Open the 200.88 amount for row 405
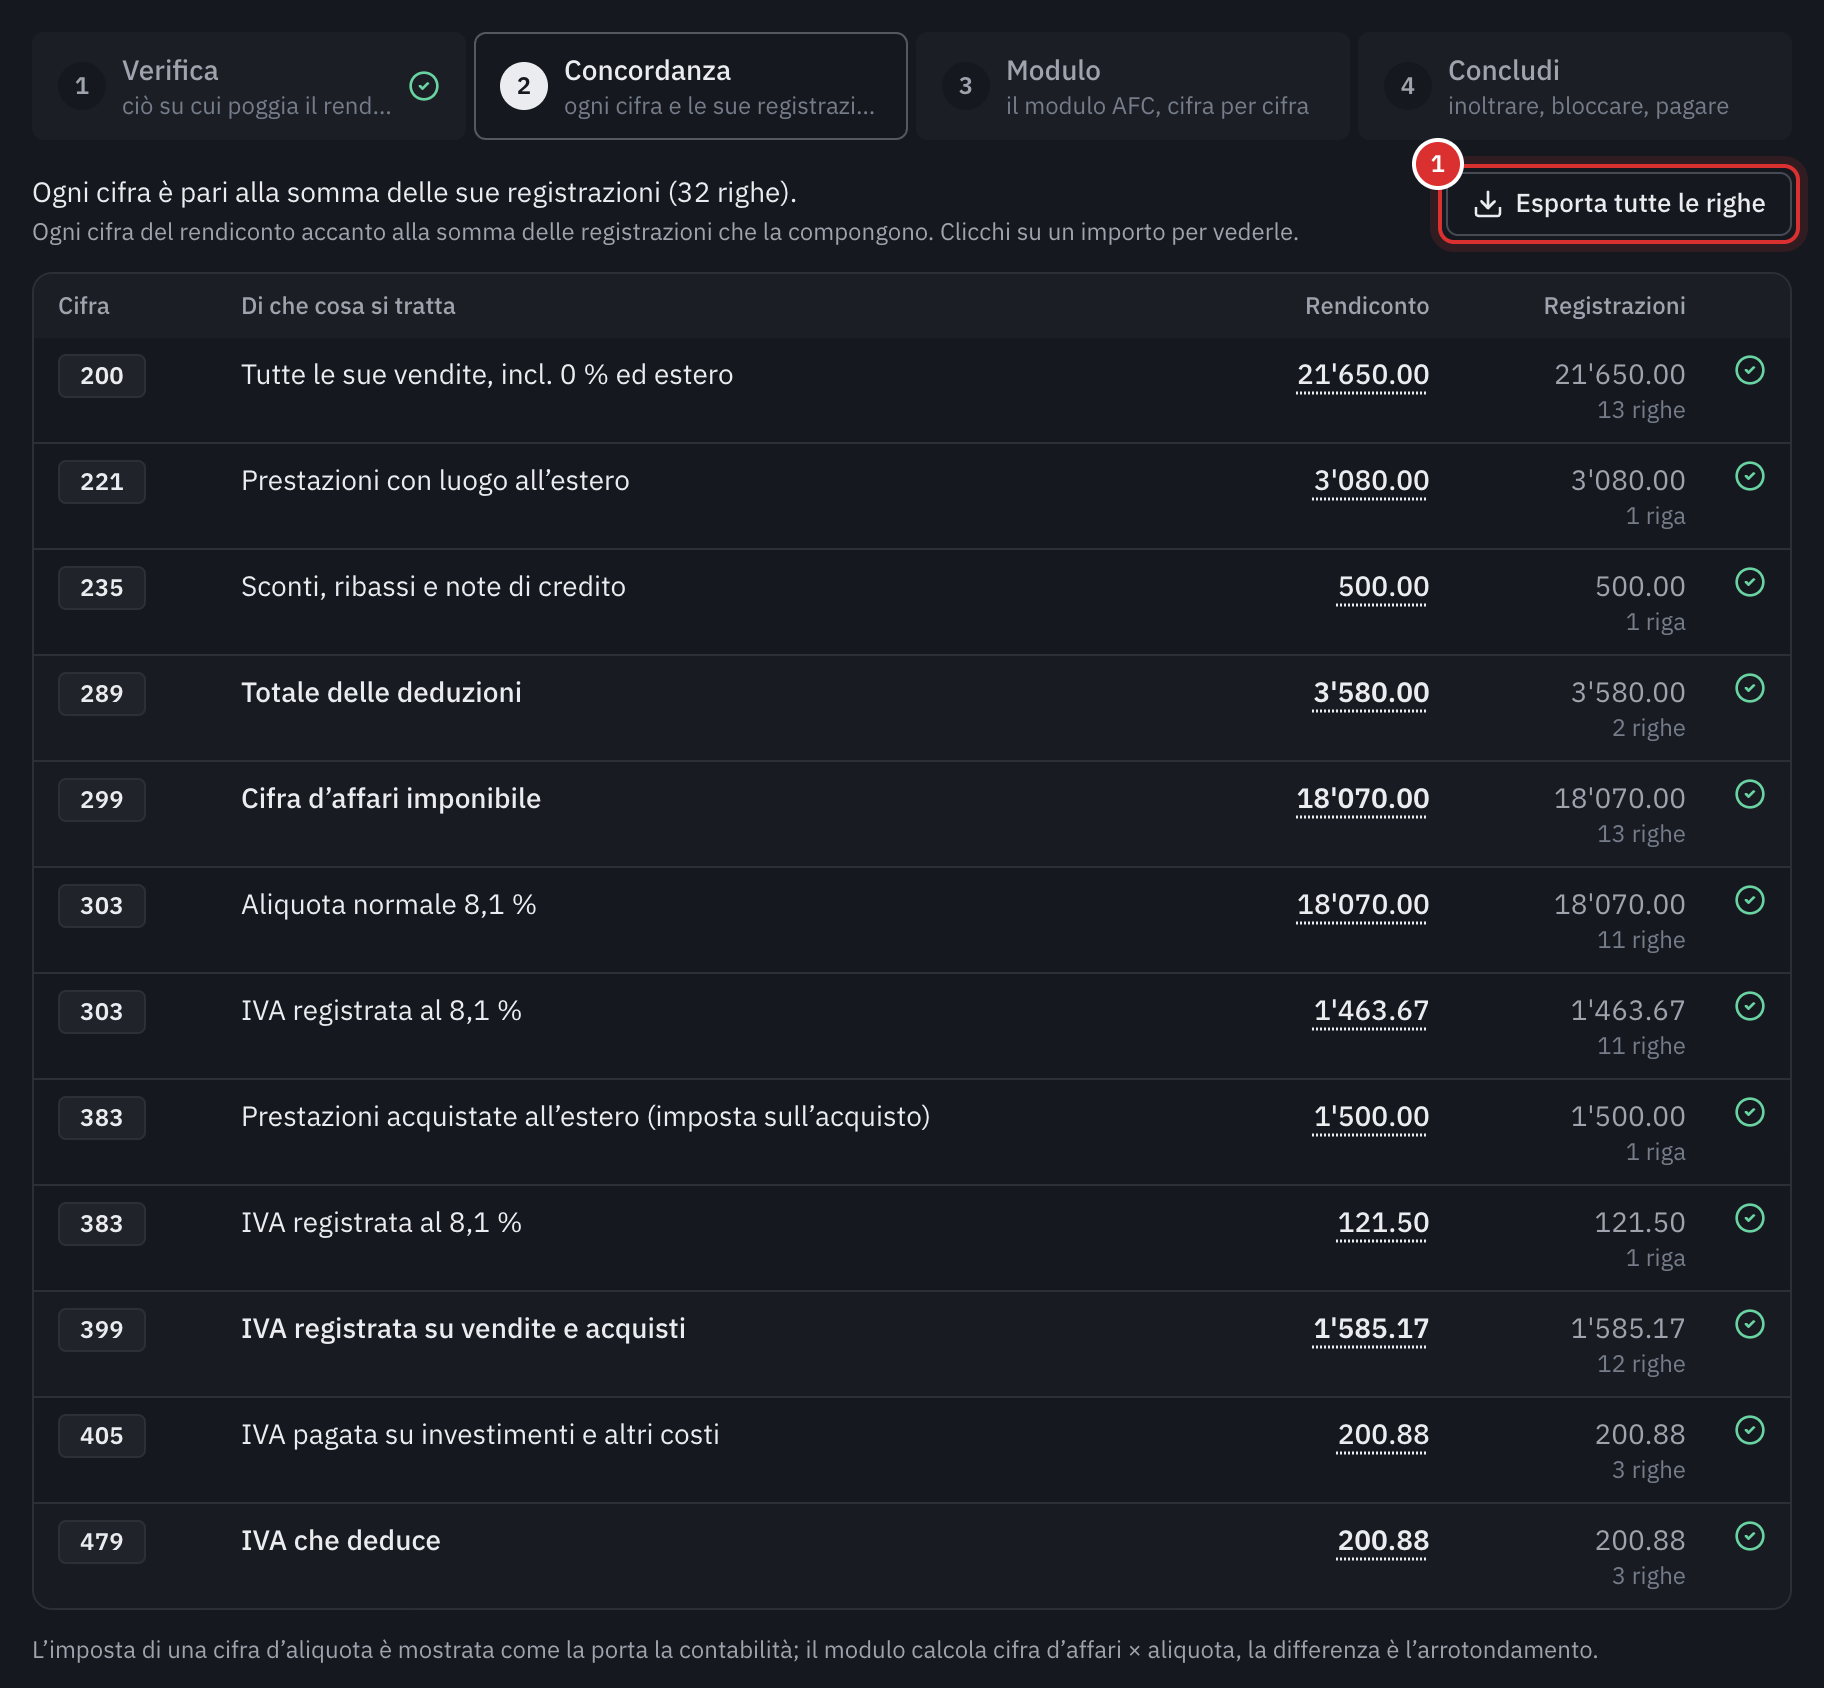The image size is (1824, 1688). click(x=1383, y=1435)
